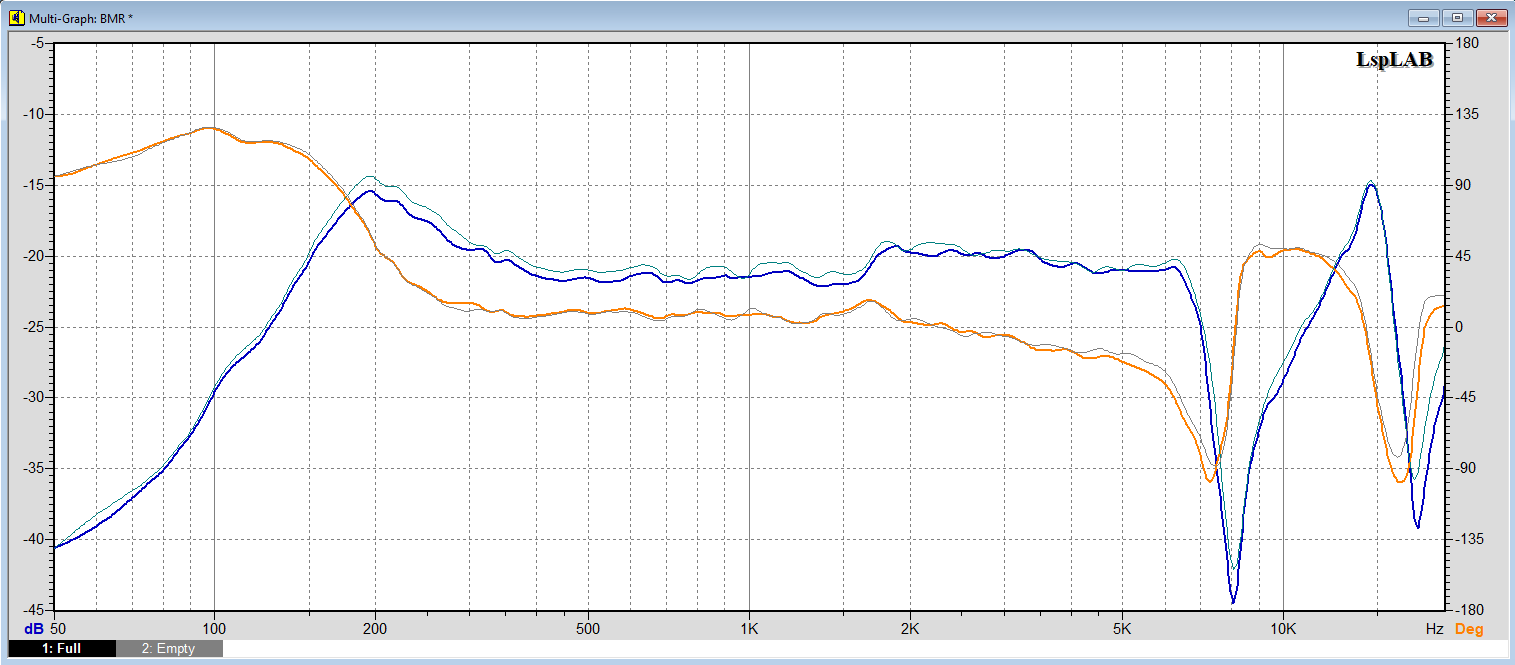Click the 5K frequency axis label
The image size is (1515, 665).
(1122, 629)
